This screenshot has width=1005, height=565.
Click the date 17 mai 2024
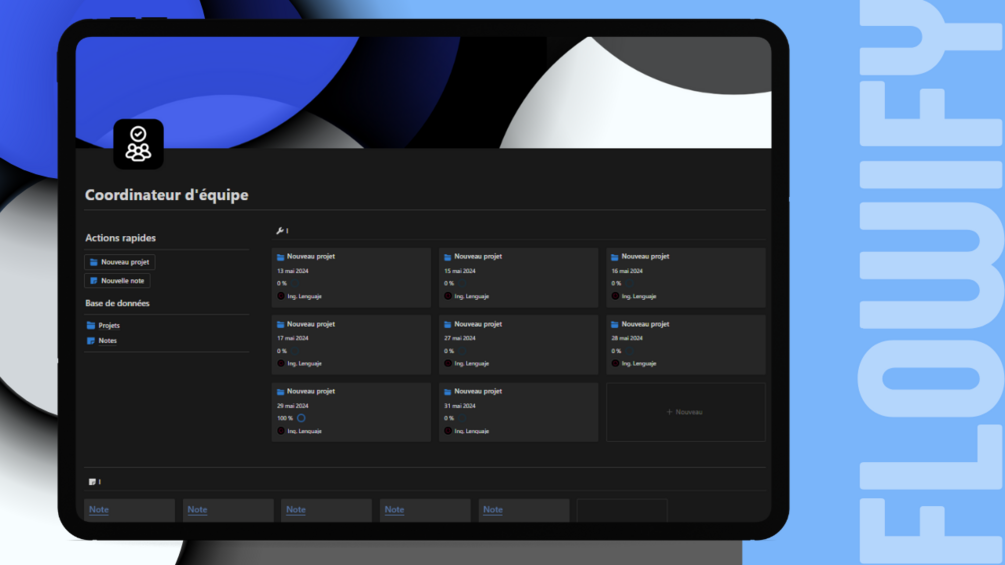click(293, 338)
